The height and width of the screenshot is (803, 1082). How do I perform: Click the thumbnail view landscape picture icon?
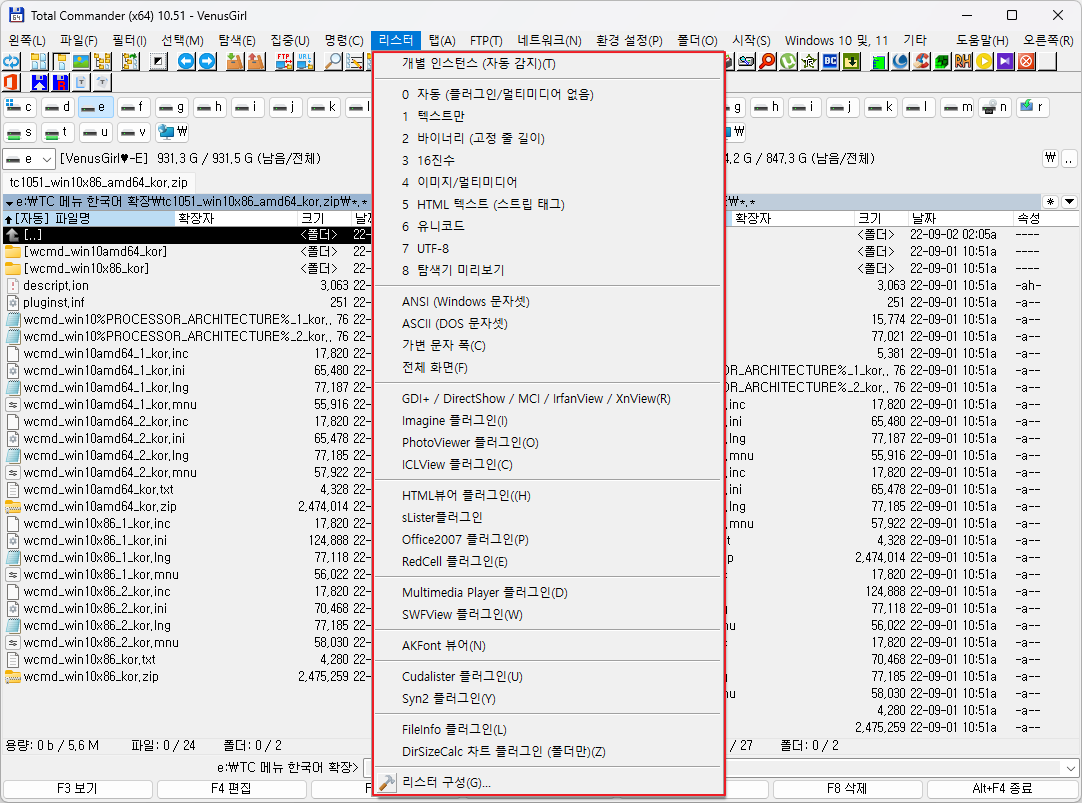pos(81,61)
